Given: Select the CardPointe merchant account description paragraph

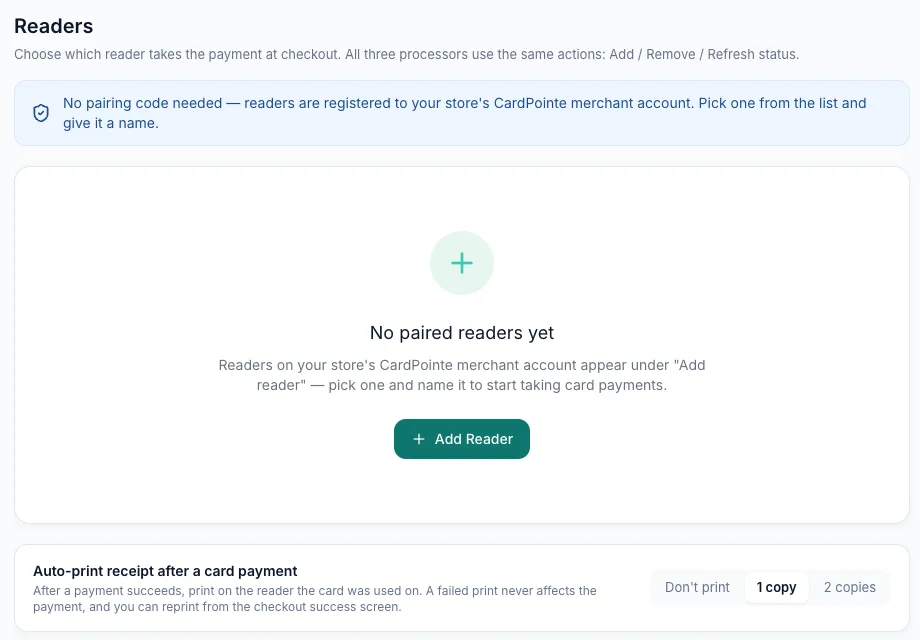Looking at the screenshot, I should click(462, 375).
